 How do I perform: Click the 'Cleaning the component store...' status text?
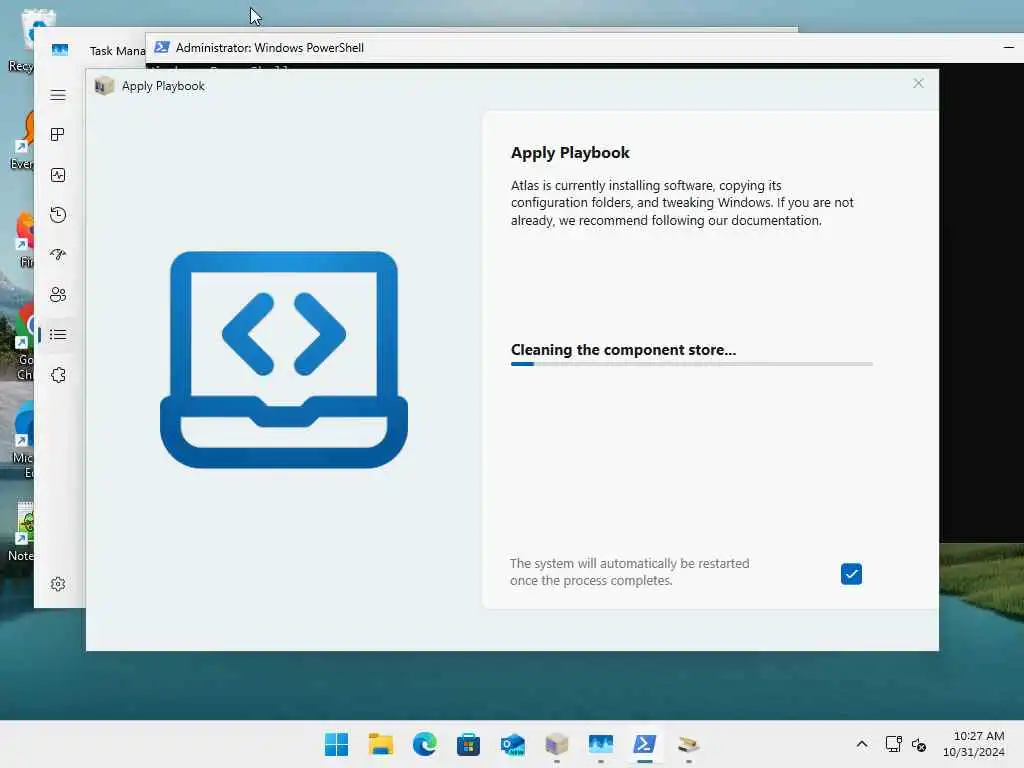pyautogui.click(x=623, y=350)
